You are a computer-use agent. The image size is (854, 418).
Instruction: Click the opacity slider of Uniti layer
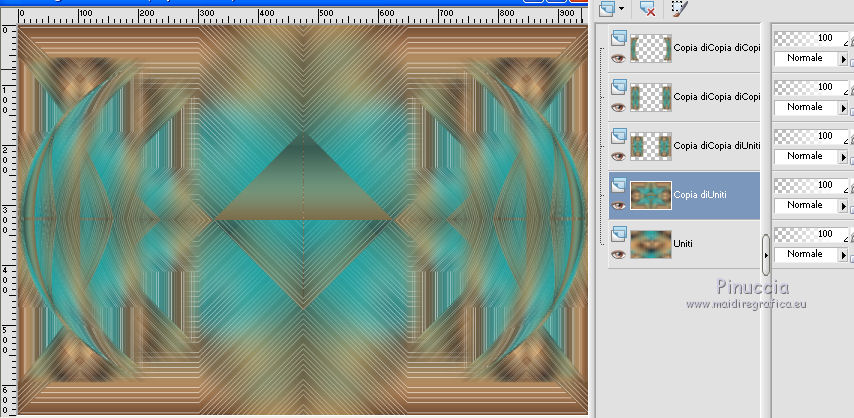(811, 234)
